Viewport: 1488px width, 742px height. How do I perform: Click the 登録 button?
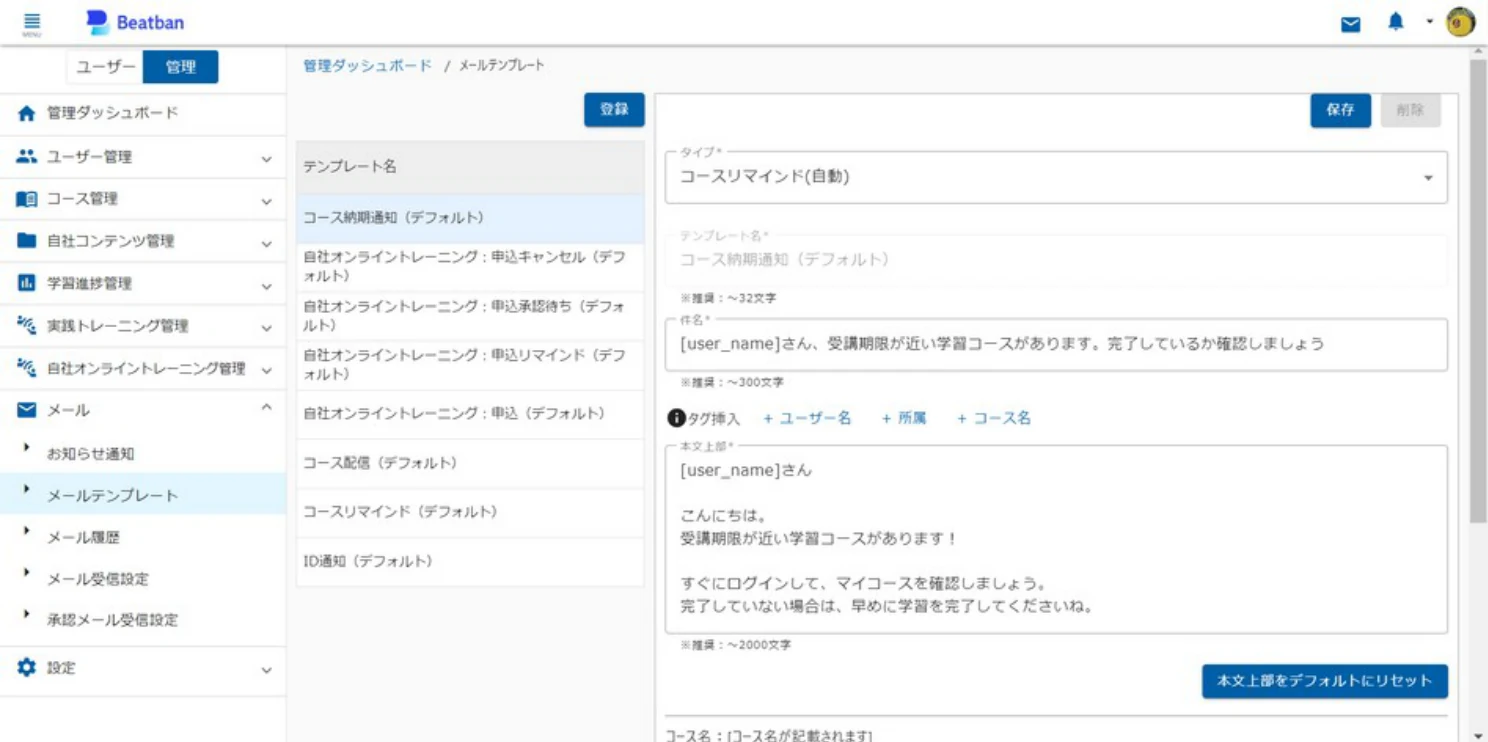point(614,110)
